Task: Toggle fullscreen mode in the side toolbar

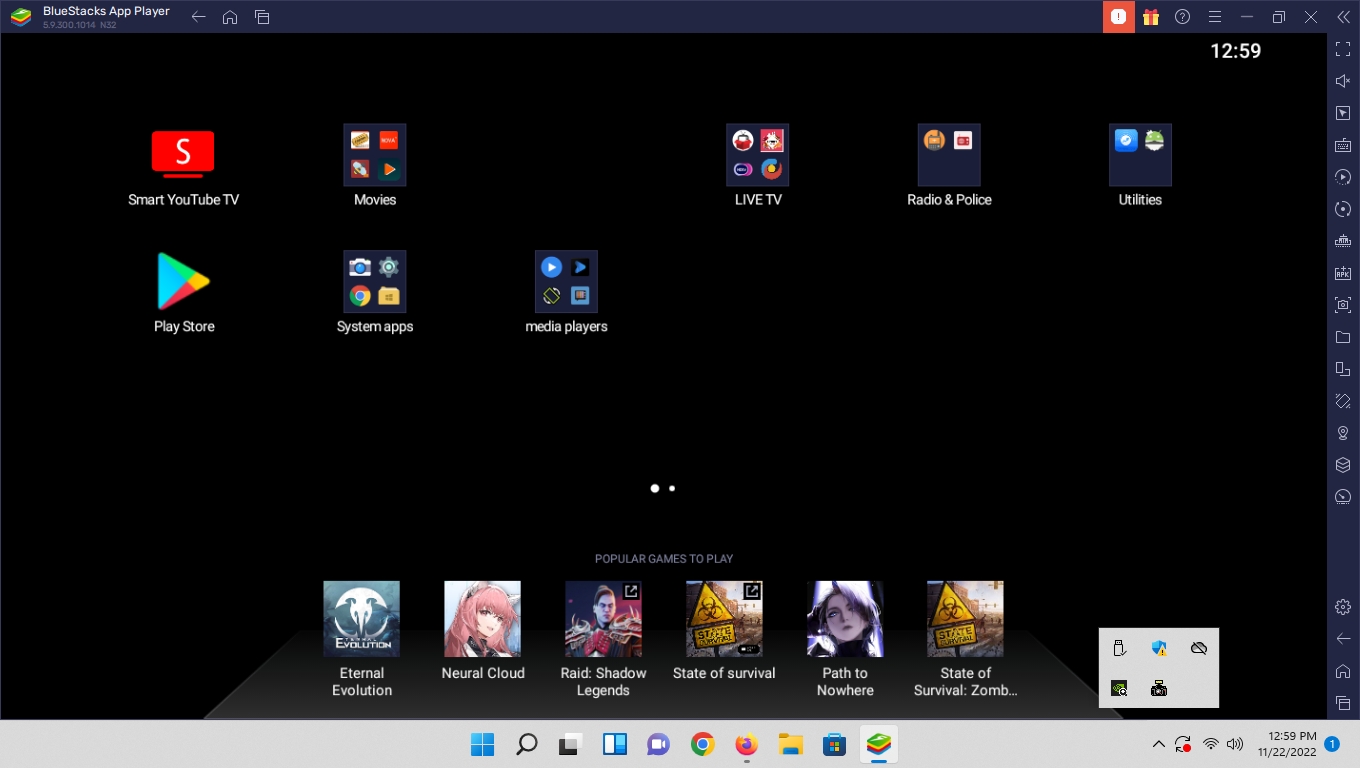Action: (x=1343, y=49)
